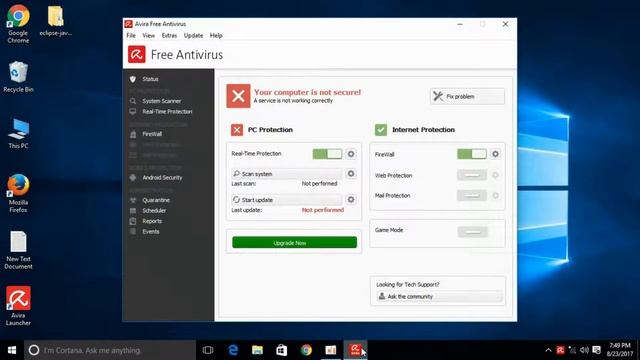The height and width of the screenshot is (360, 640).
Task: Open Windows Store from taskbar
Action: pos(282,350)
